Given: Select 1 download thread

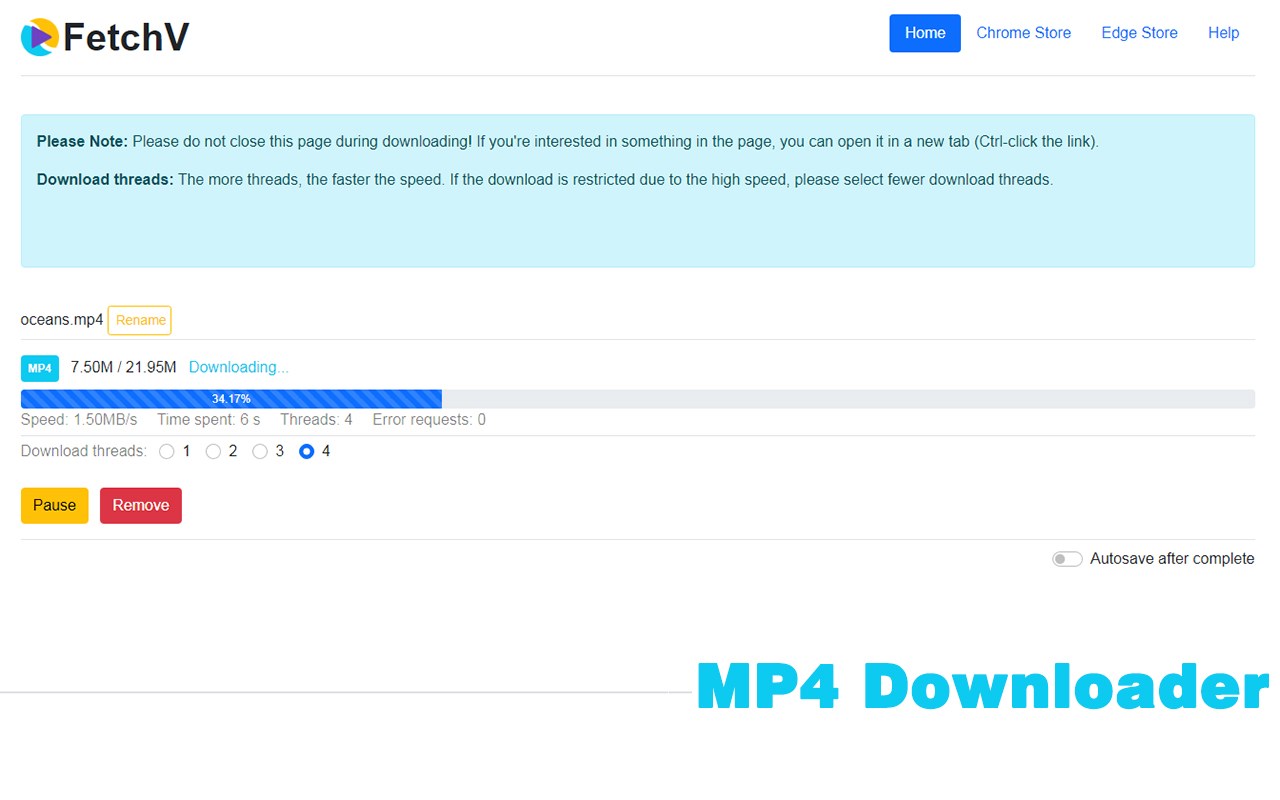Looking at the screenshot, I should point(167,451).
